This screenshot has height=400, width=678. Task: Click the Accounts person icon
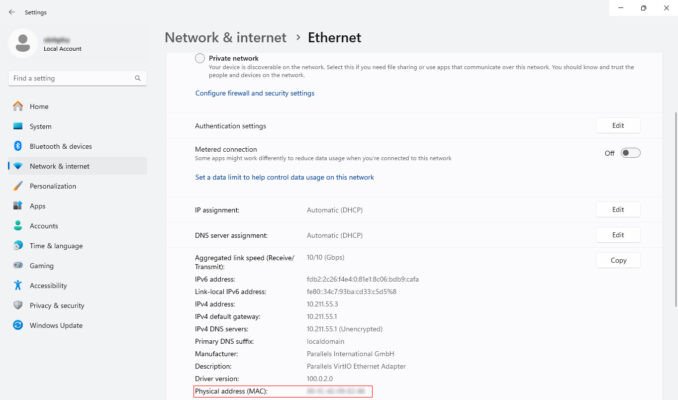[x=18, y=226]
